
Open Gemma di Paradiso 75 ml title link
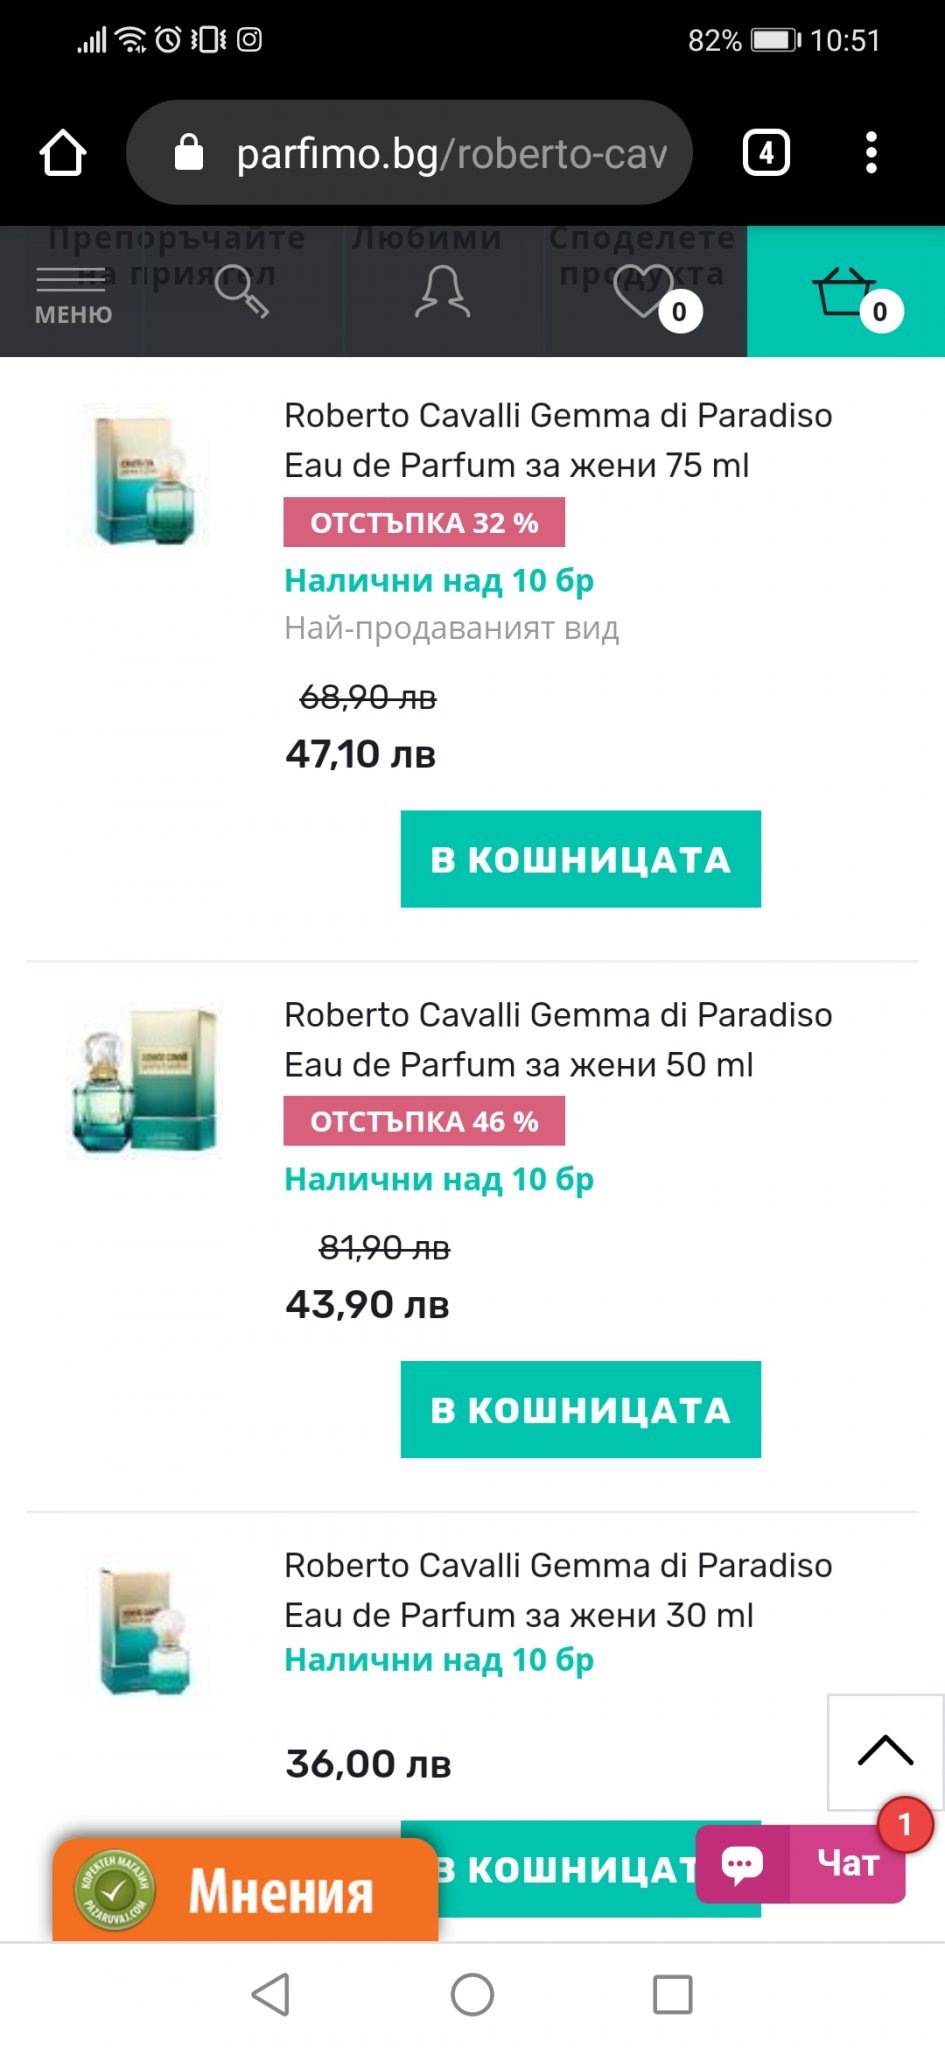(557, 440)
